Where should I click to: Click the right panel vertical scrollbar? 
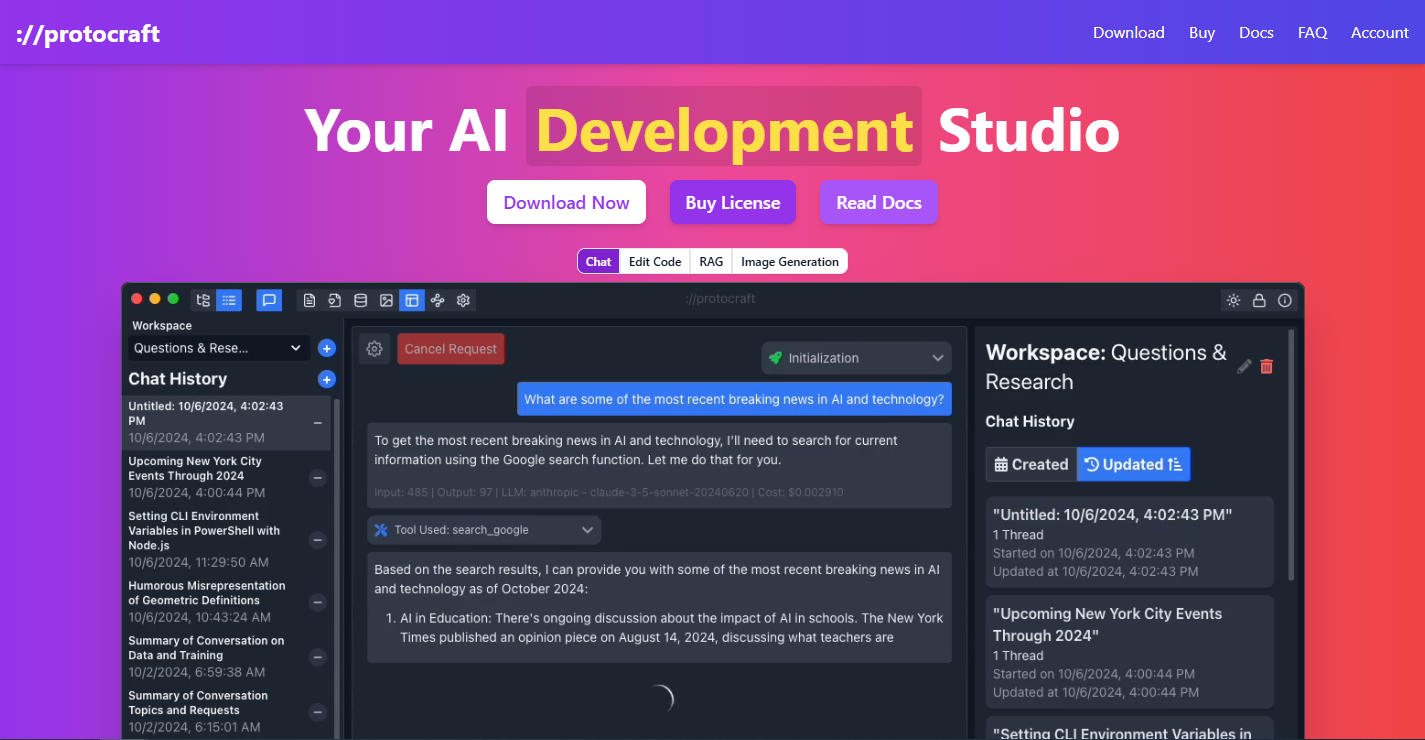click(x=1291, y=456)
